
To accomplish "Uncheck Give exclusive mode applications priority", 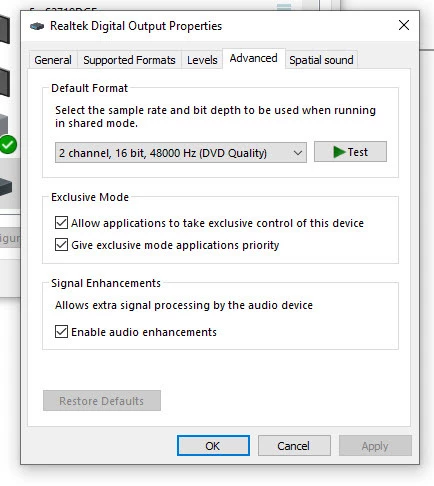I will pos(61,245).
